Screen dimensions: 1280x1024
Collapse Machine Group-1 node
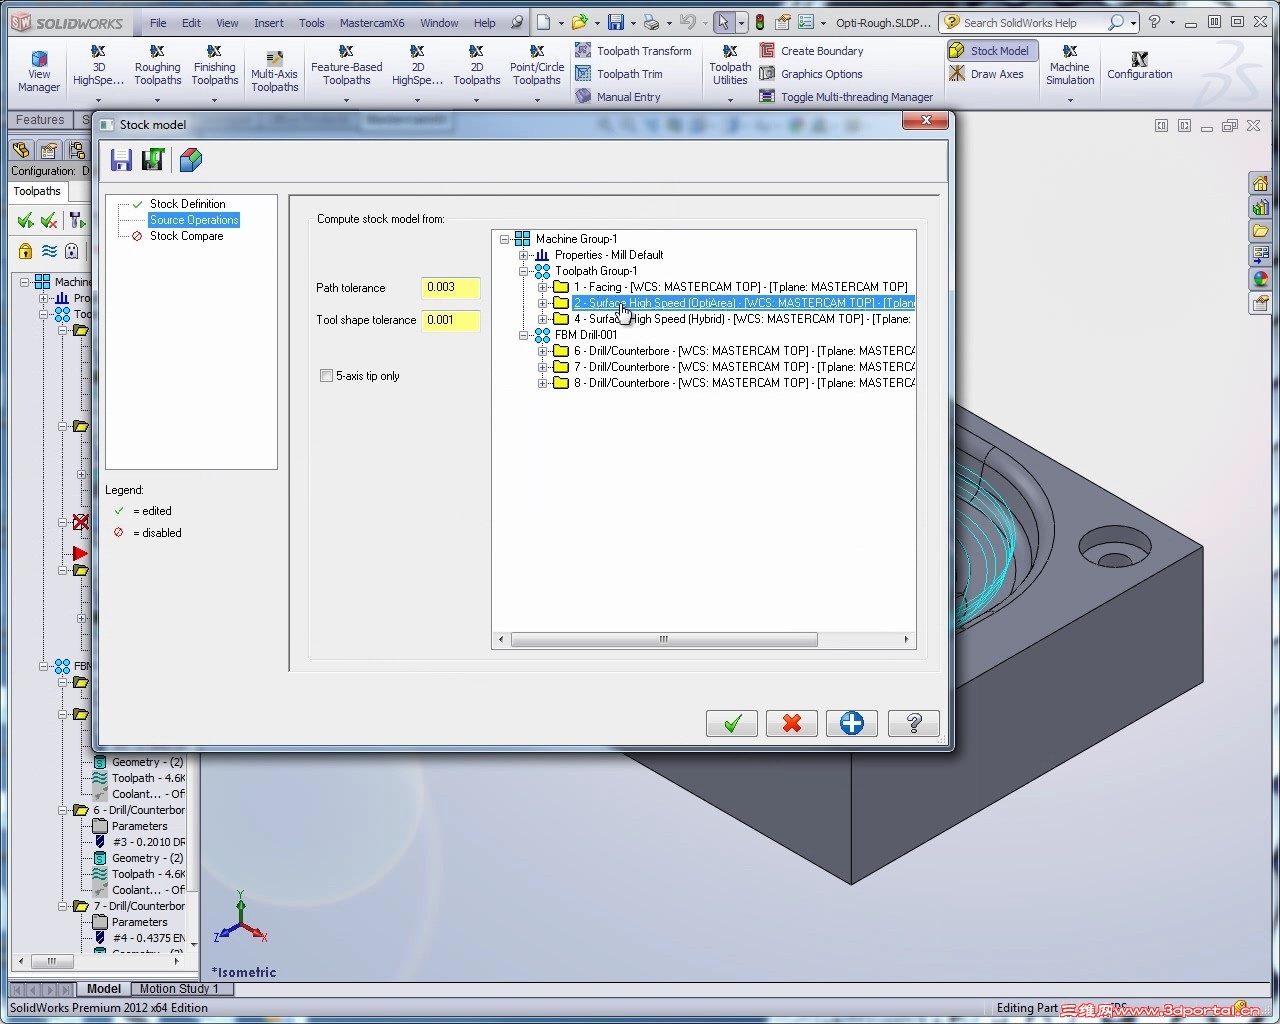pyautogui.click(x=506, y=239)
